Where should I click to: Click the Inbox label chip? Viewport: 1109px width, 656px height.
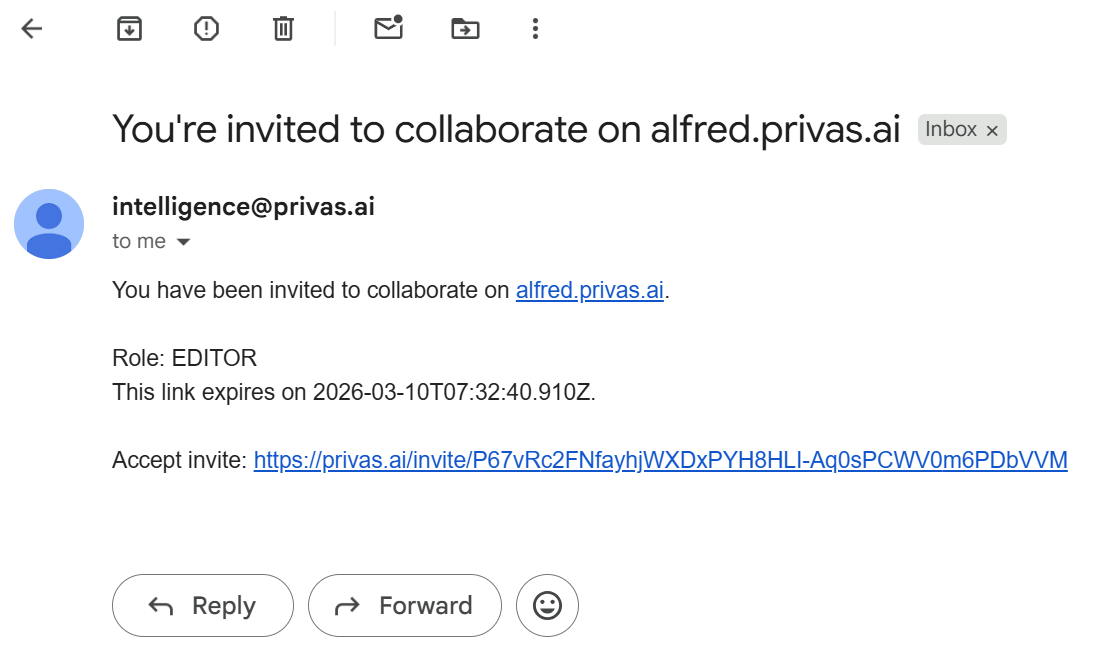click(950, 130)
